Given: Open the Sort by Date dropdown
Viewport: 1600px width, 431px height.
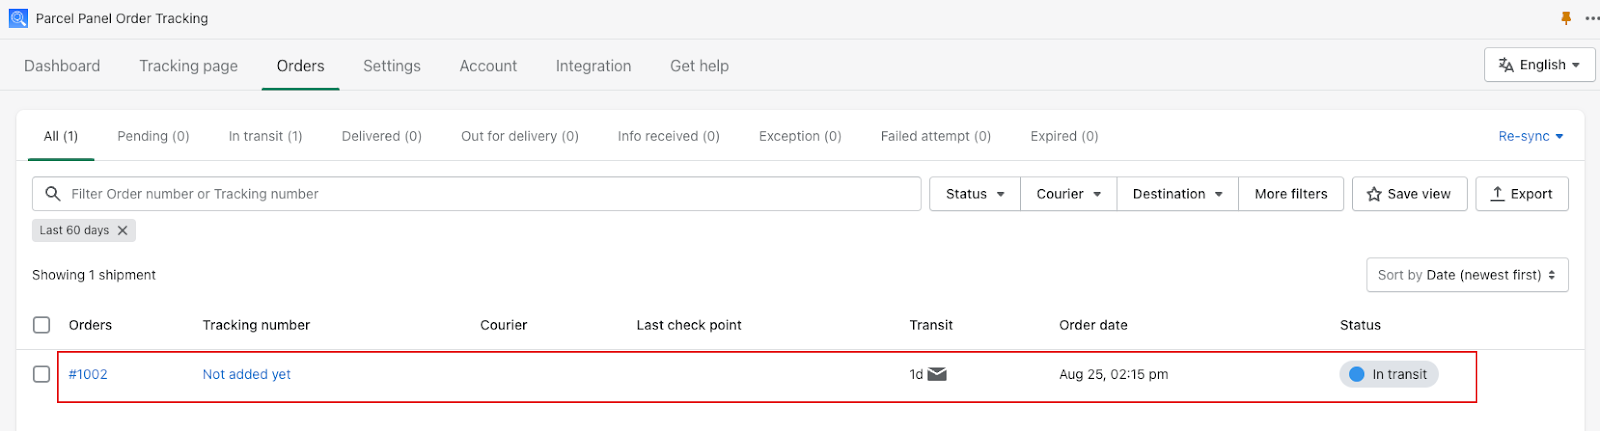Looking at the screenshot, I should click(1467, 275).
